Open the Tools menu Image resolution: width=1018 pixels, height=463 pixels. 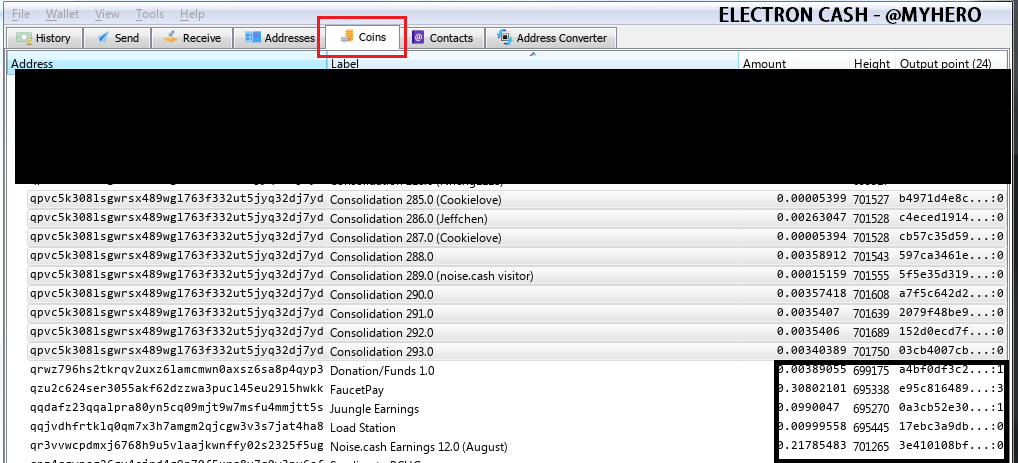[x=150, y=14]
